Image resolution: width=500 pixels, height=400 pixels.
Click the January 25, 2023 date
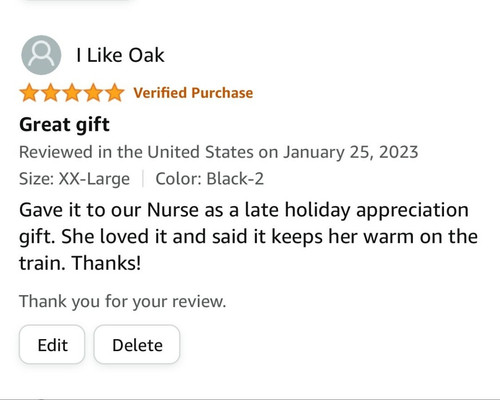[x=351, y=152]
